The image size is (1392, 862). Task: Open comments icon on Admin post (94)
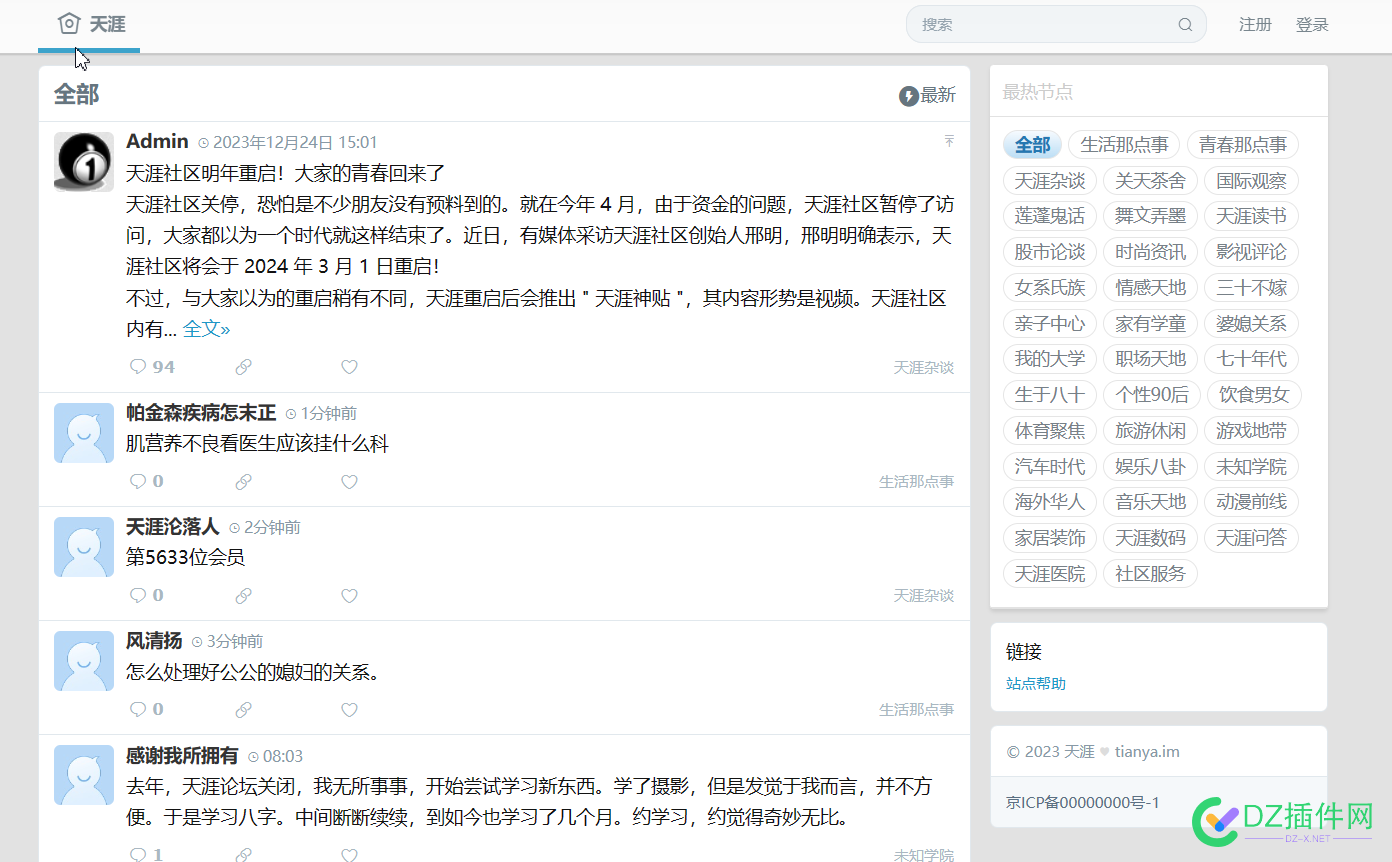pyautogui.click(x=138, y=367)
